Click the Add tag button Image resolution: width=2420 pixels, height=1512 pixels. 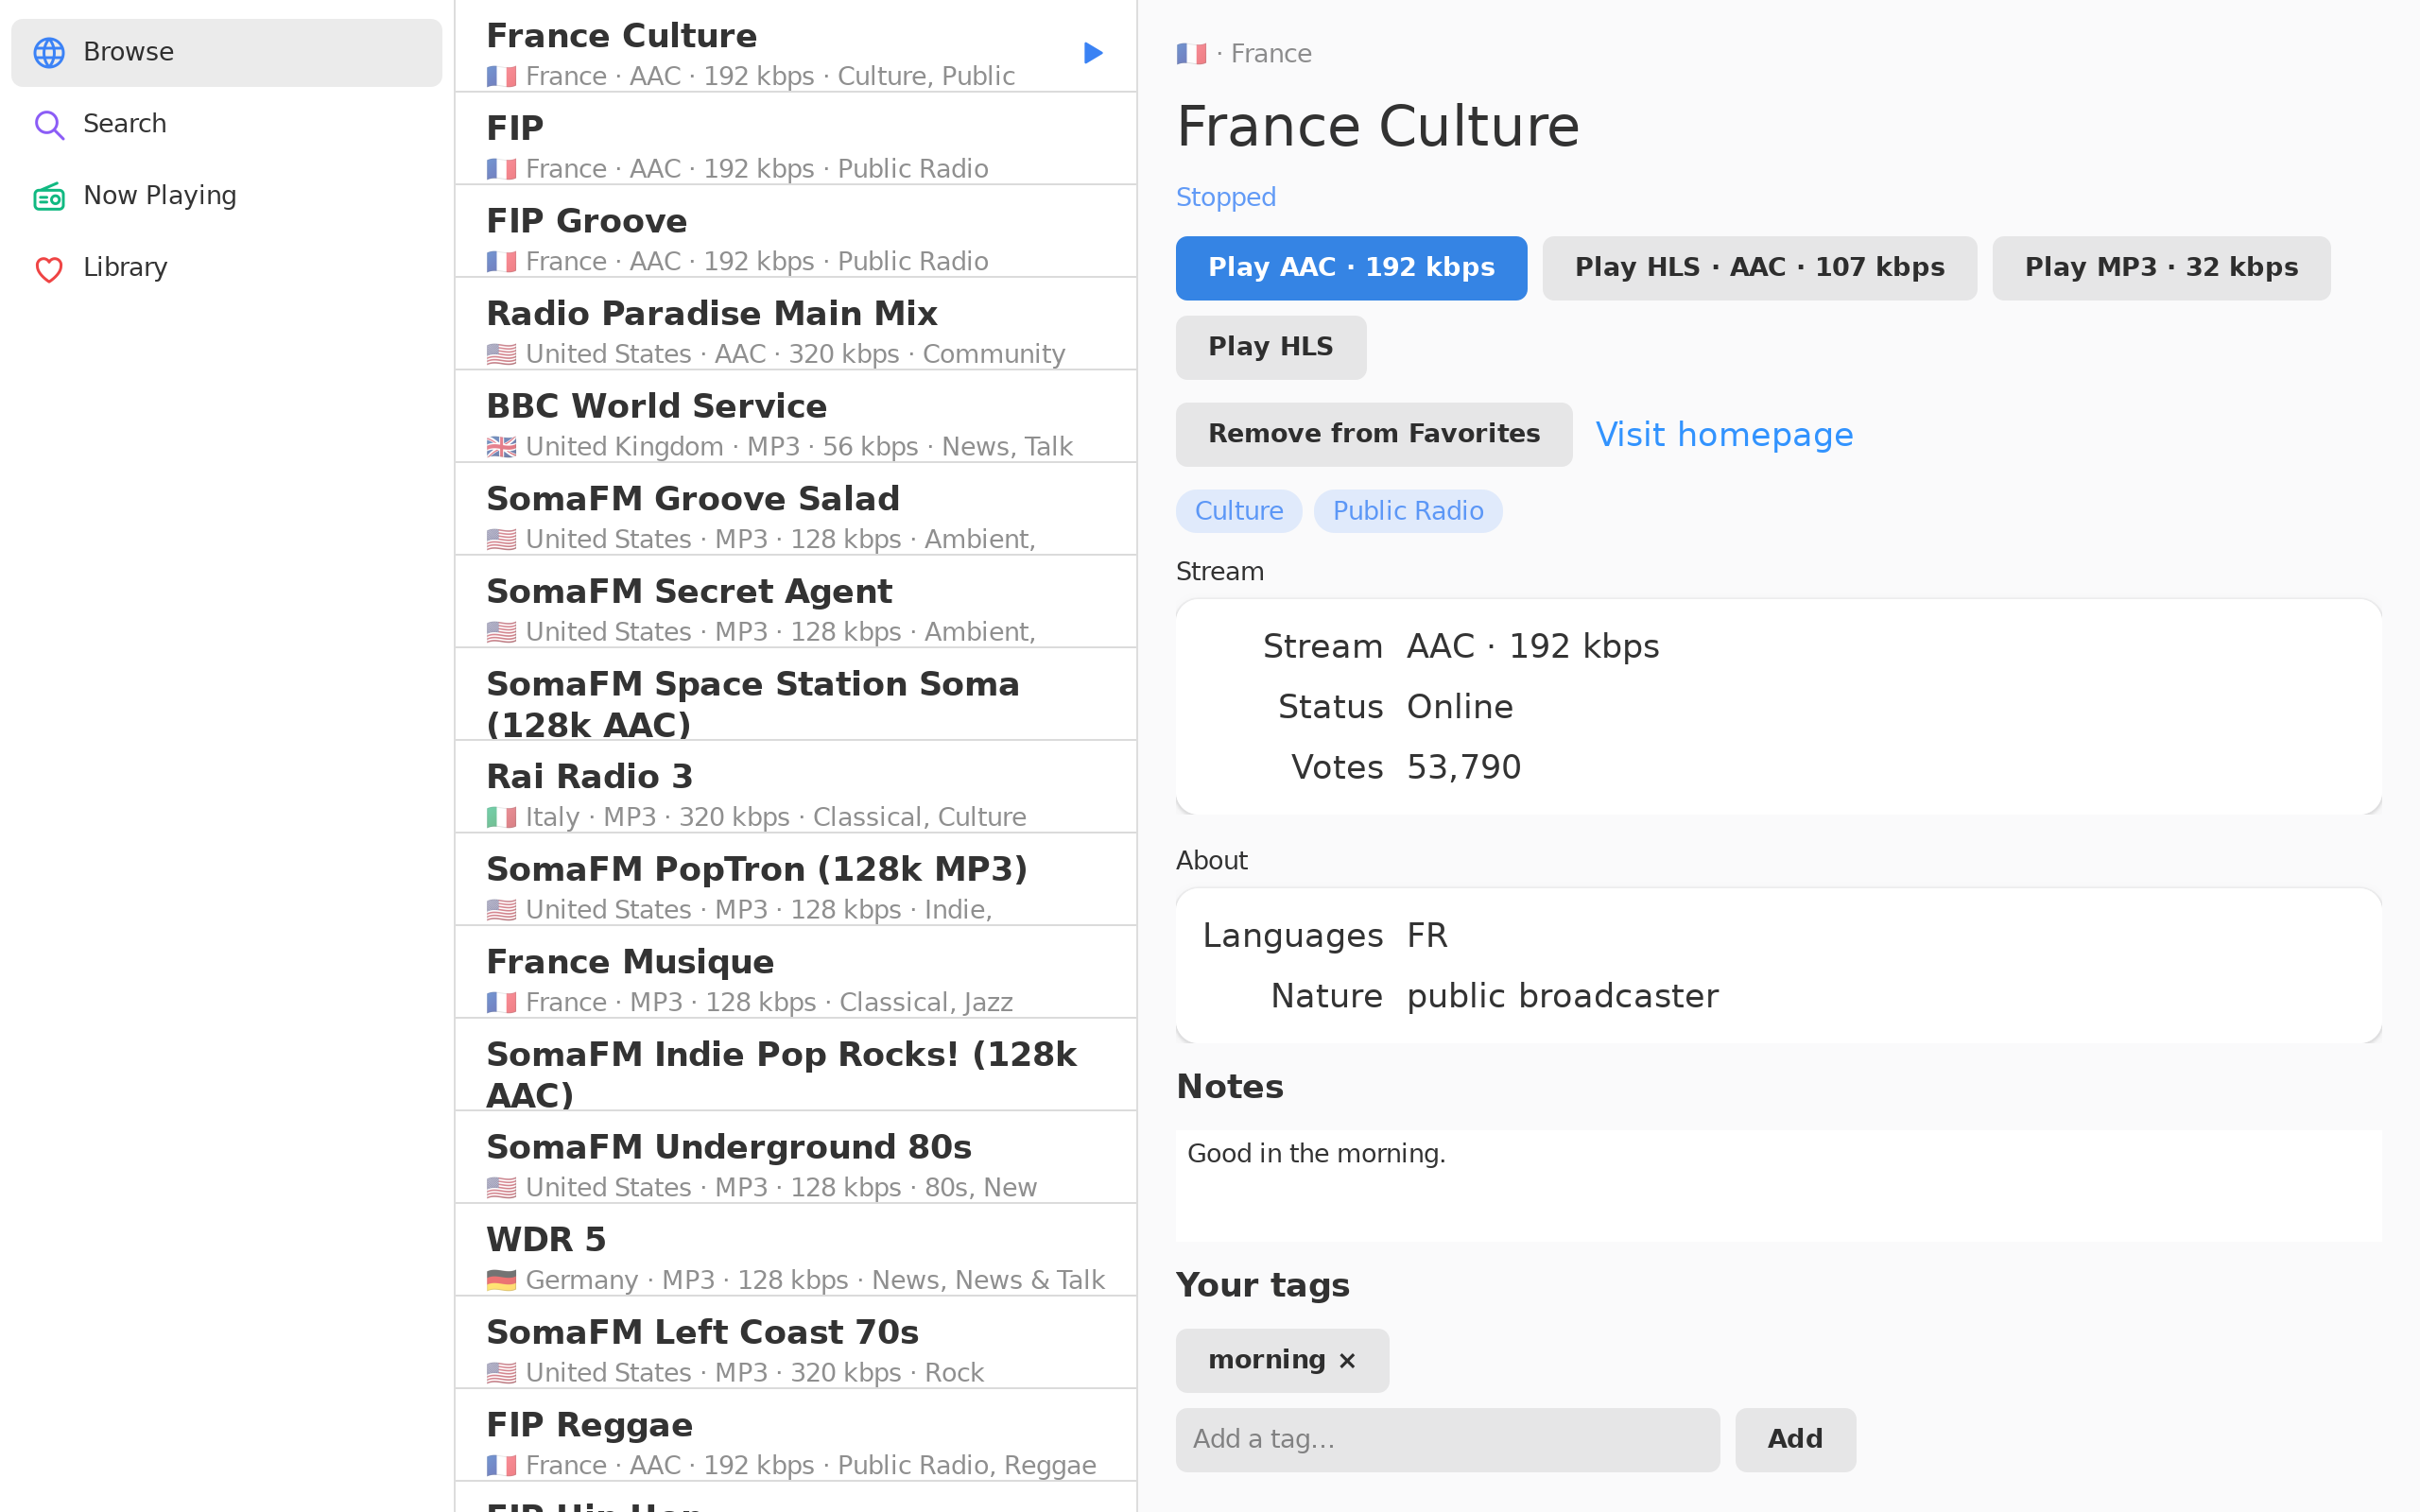click(1795, 1440)
